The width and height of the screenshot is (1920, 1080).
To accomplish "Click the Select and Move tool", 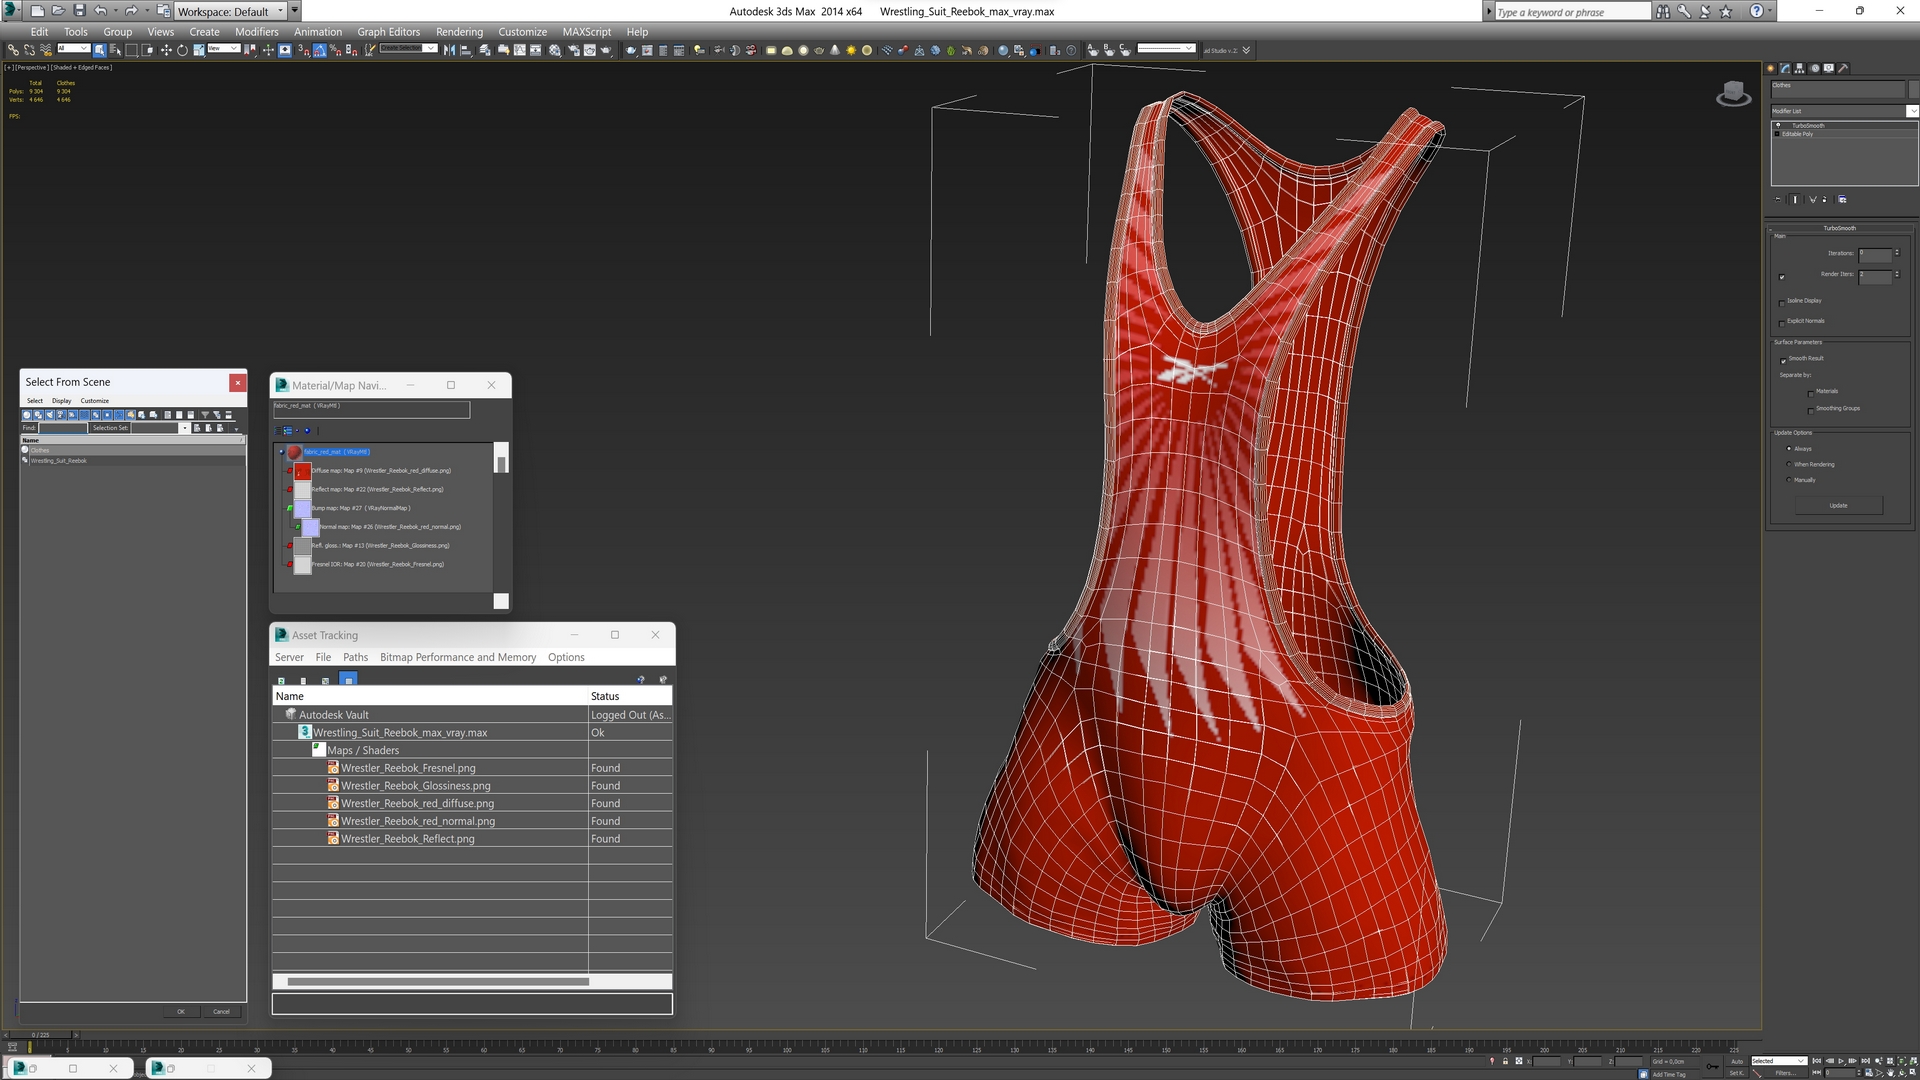I will [166, 50].
